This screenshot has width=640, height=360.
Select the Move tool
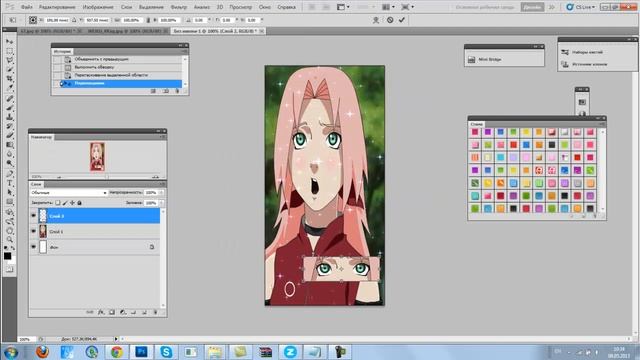coord(9,42)
